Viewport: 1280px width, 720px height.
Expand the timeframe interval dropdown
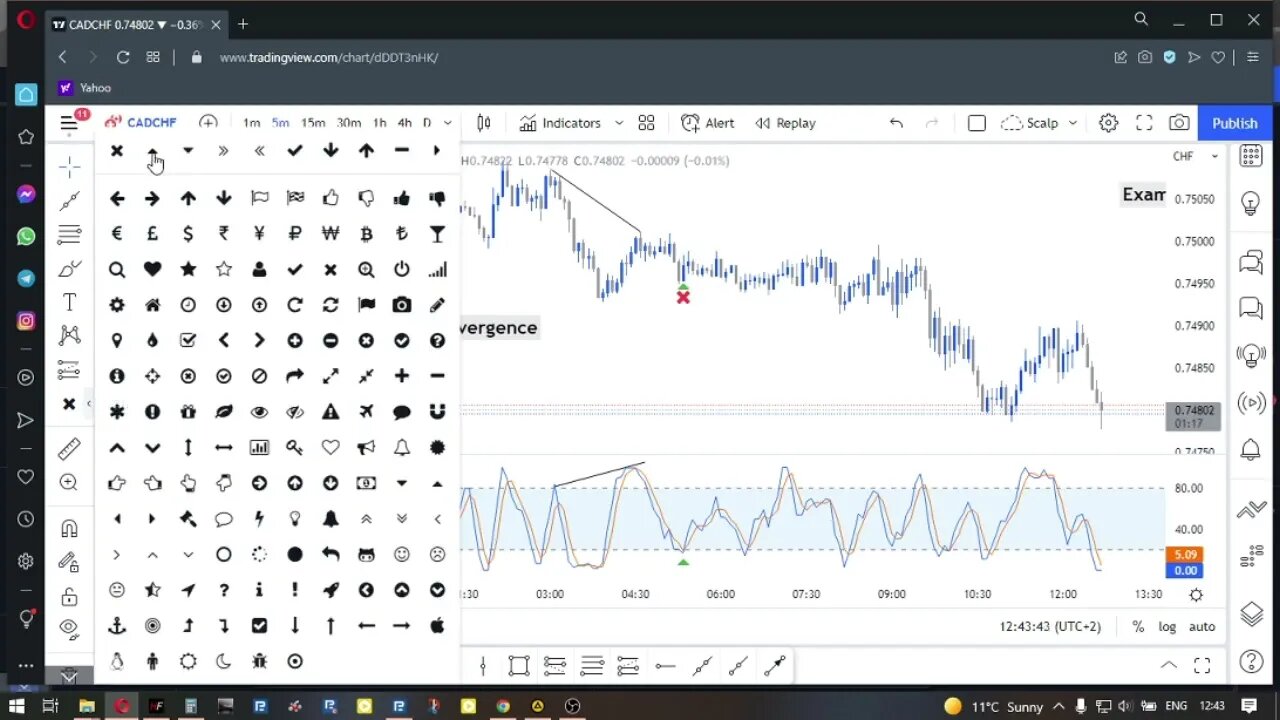pyautogui.click(x=447, y=123)
